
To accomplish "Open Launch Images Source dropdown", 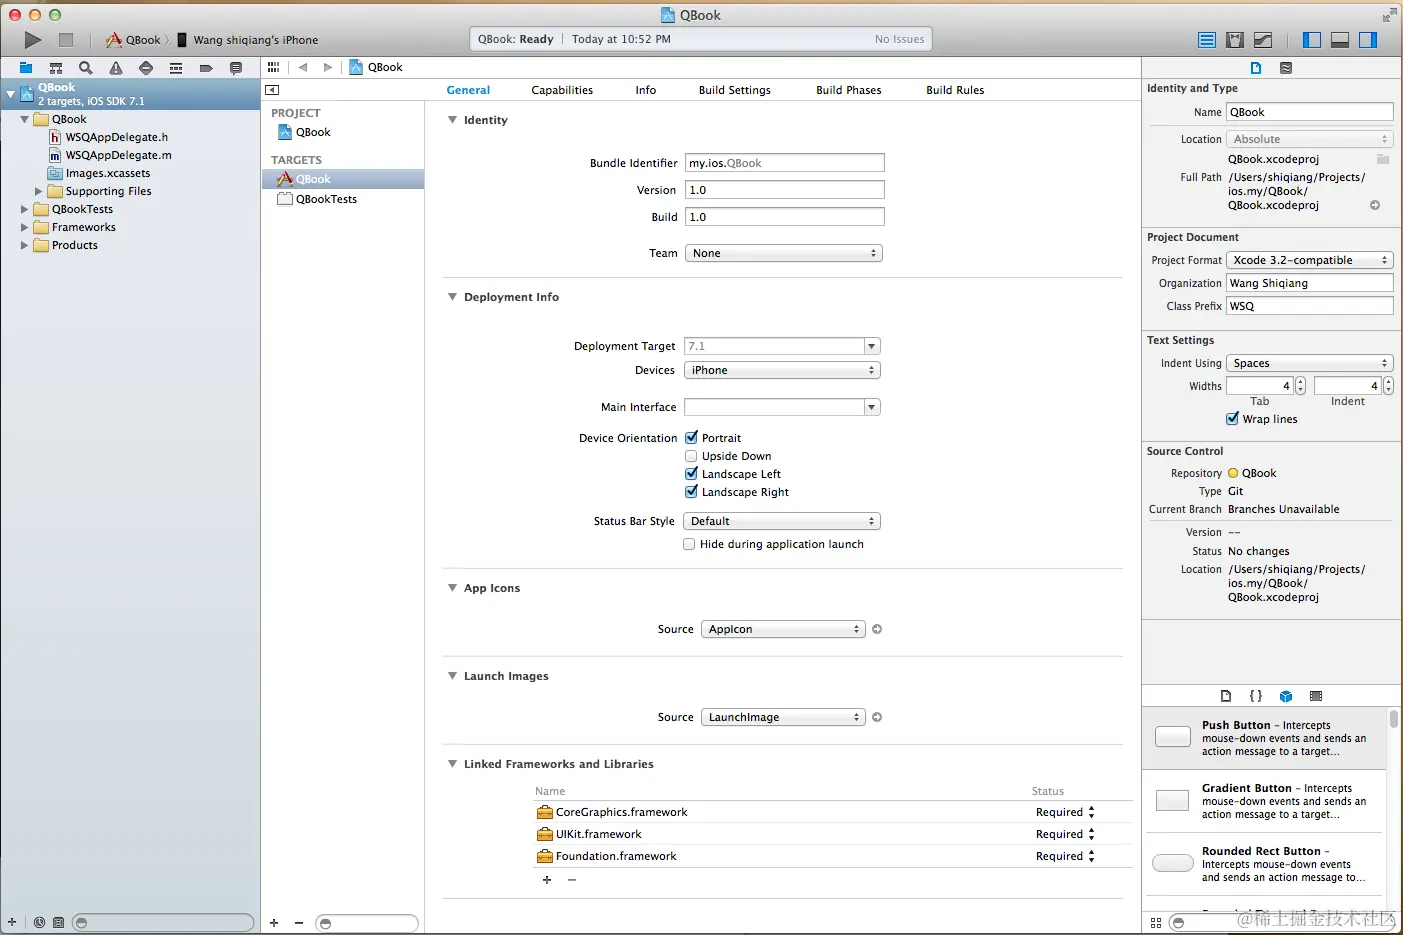I will click(x=783, y=717).
